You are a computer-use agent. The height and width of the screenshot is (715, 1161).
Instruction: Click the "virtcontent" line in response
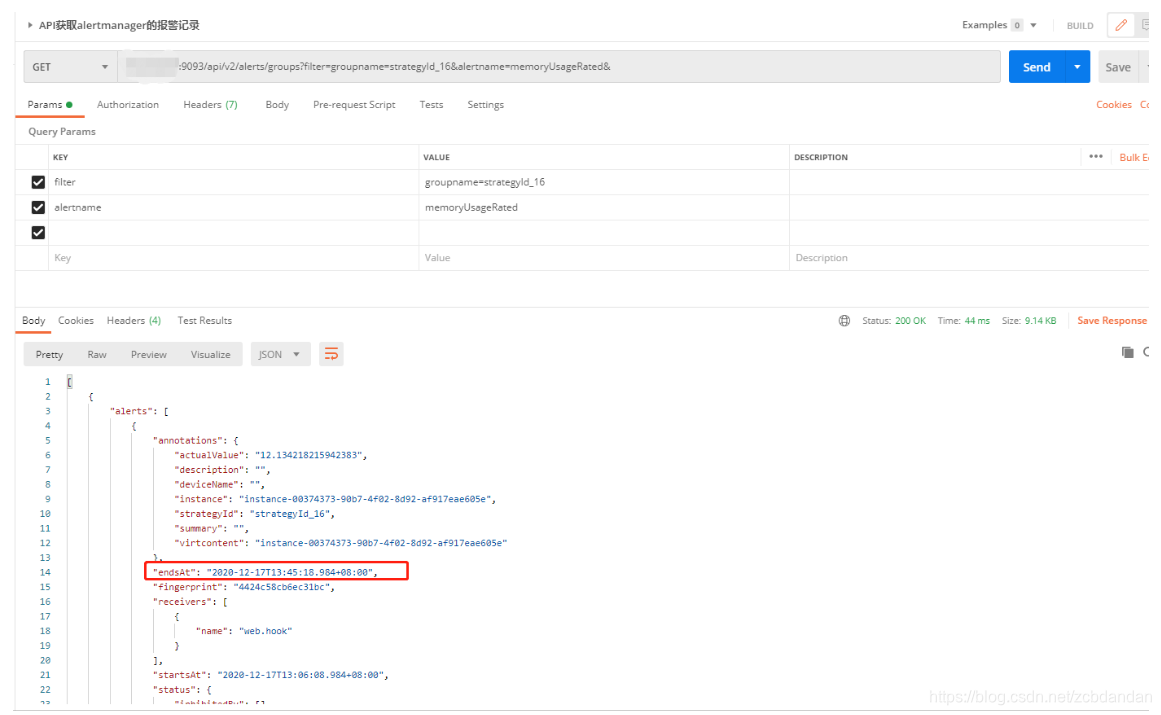coord(341,543)
